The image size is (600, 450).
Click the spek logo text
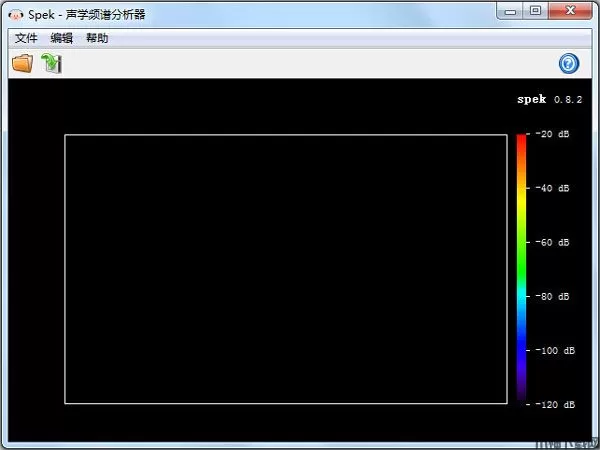532,99
